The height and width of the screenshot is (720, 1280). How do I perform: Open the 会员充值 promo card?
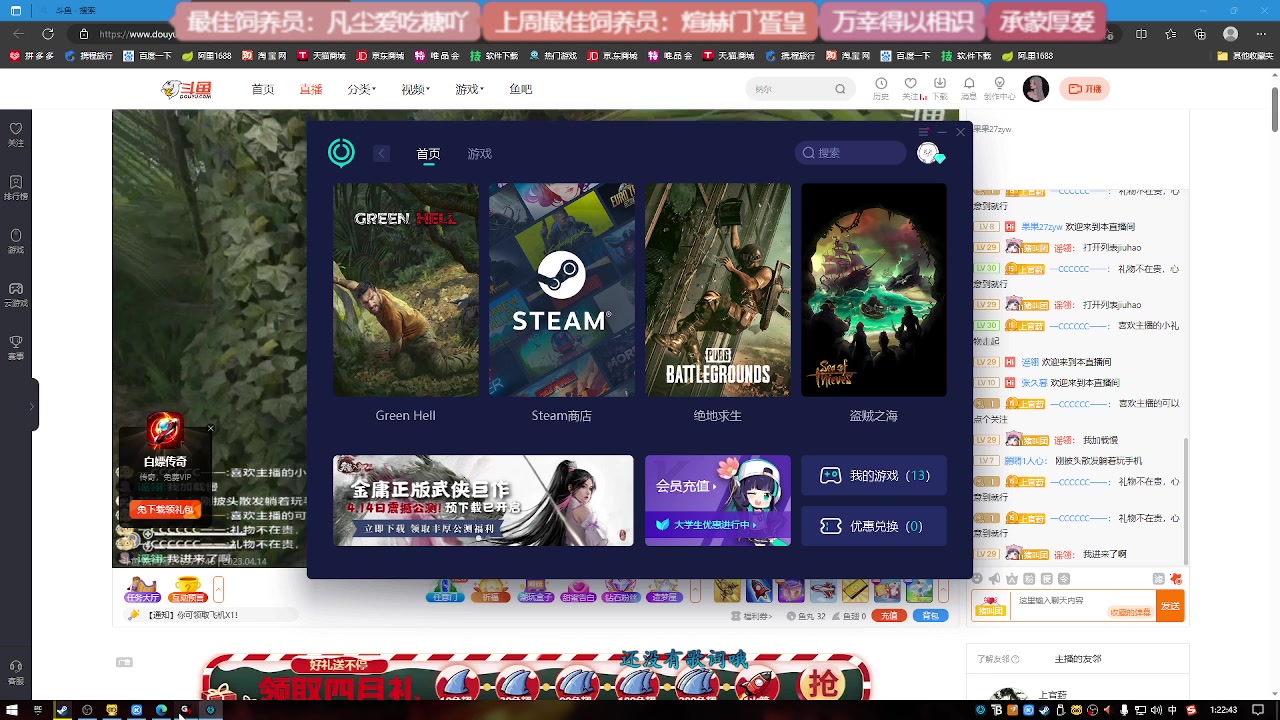tap(717, 500)
